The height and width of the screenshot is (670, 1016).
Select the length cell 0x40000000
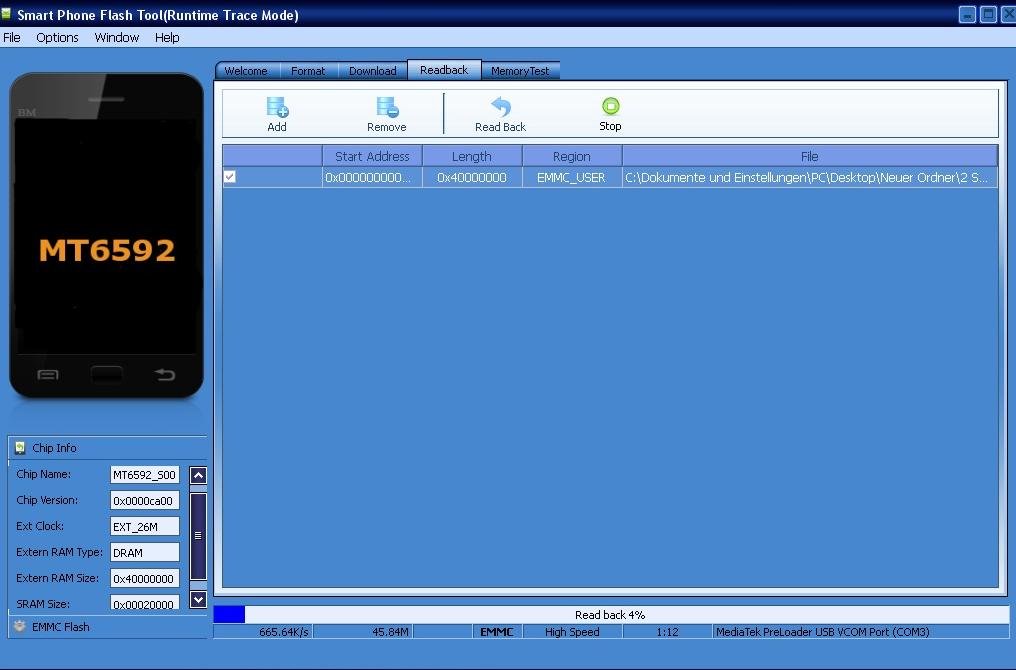(x=472, y=178)
